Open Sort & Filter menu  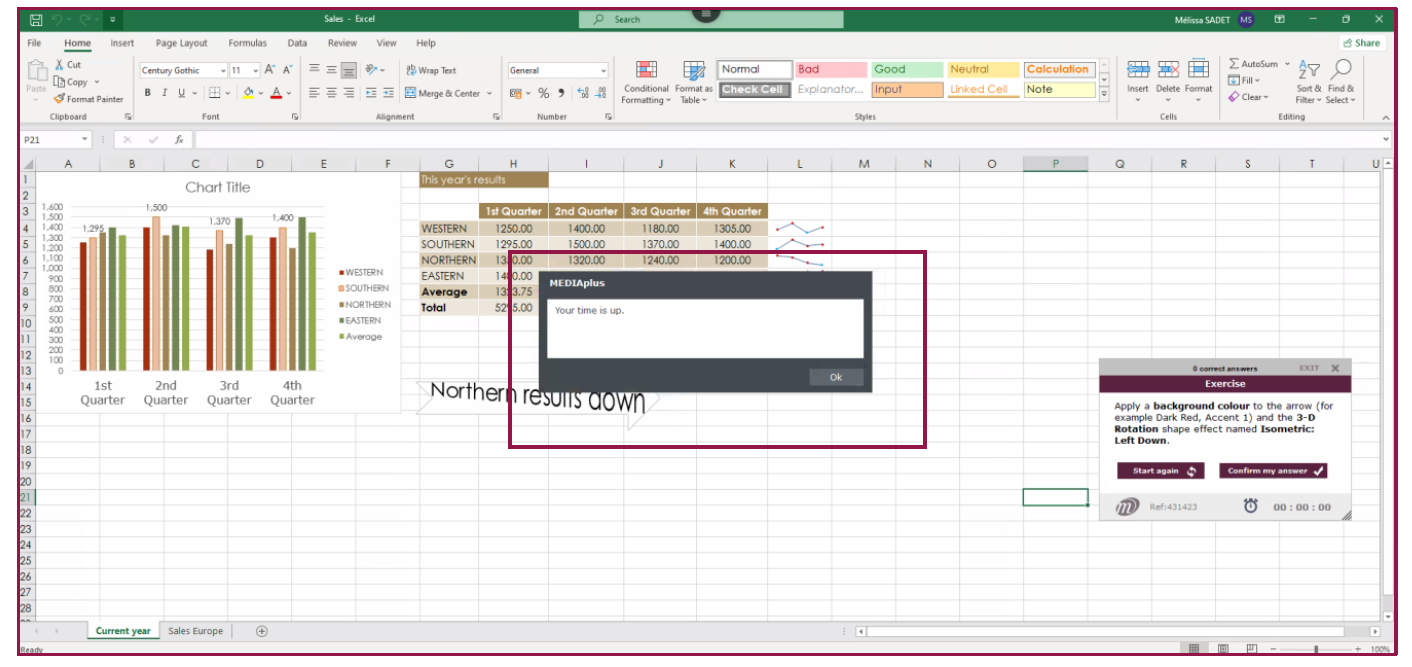1308,82
